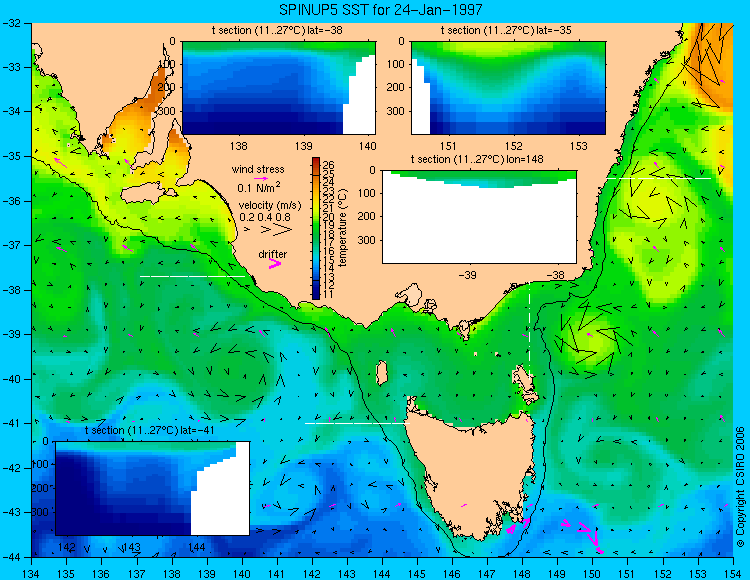The image size is (750, 580).
Task: Click the -44 latitude tick on left axis
Action: click(11, 557)
